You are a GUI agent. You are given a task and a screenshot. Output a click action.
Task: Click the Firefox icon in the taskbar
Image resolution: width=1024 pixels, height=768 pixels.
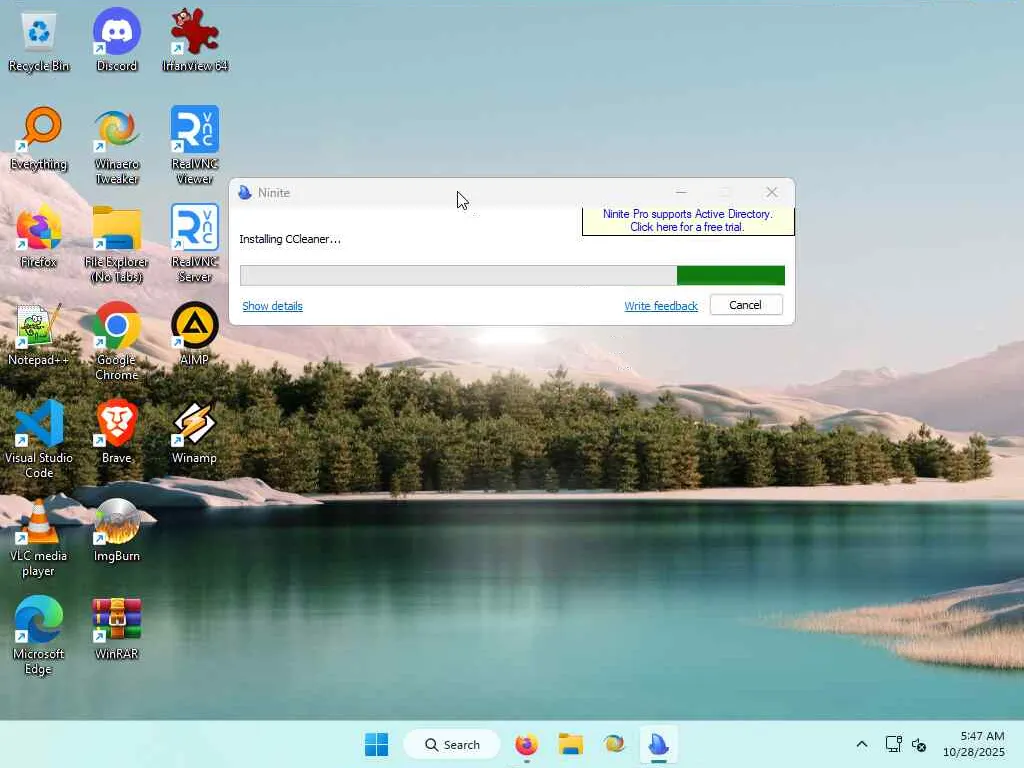point(526,744)
